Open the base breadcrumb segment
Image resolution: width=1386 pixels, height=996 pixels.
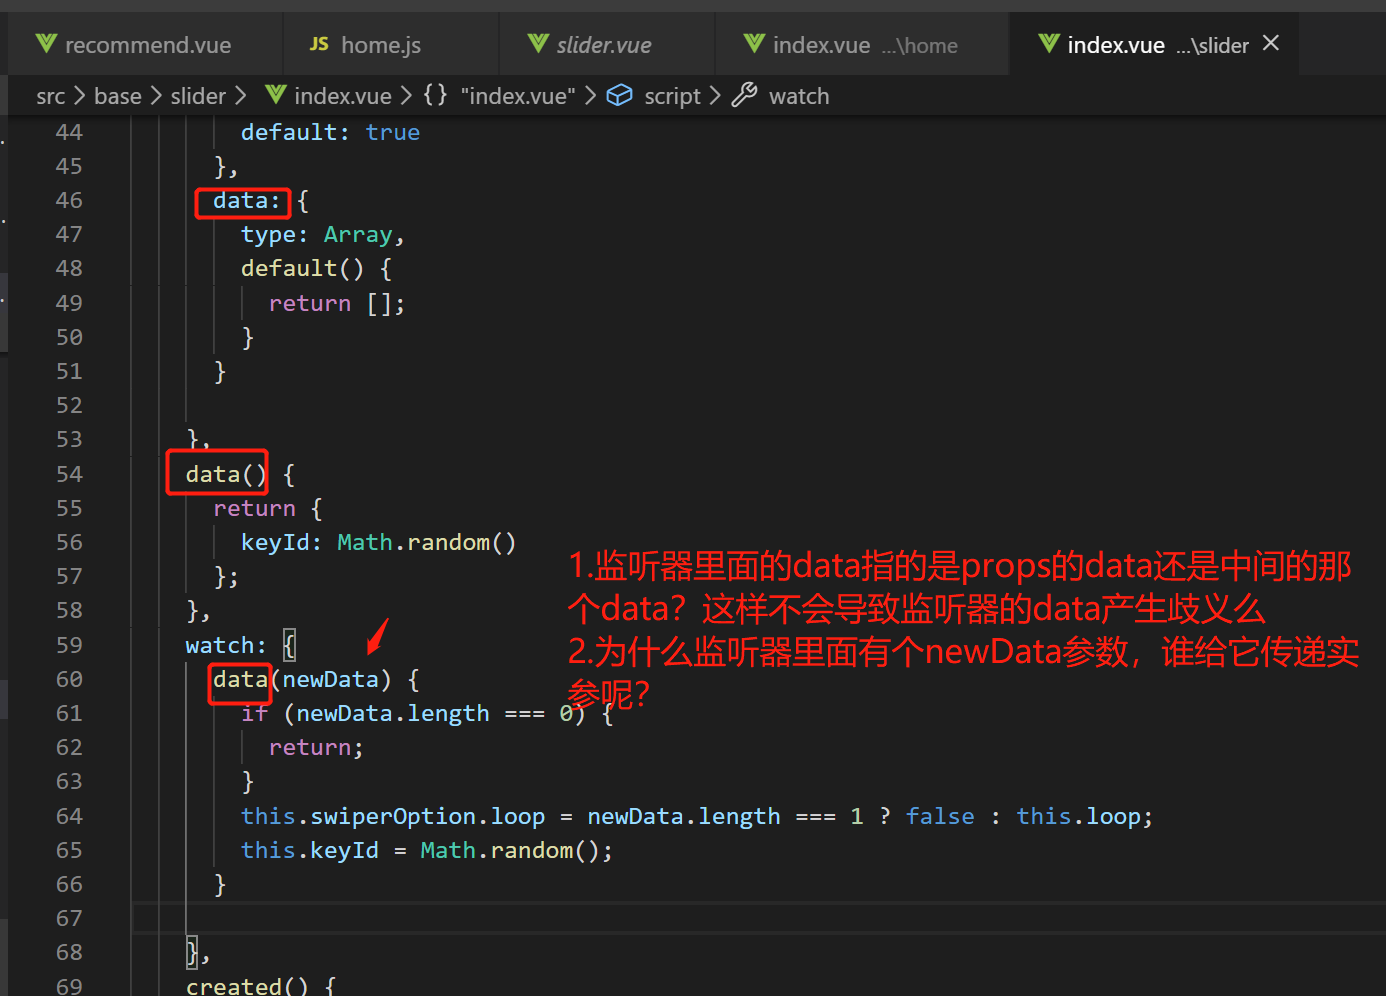[118, 96]
